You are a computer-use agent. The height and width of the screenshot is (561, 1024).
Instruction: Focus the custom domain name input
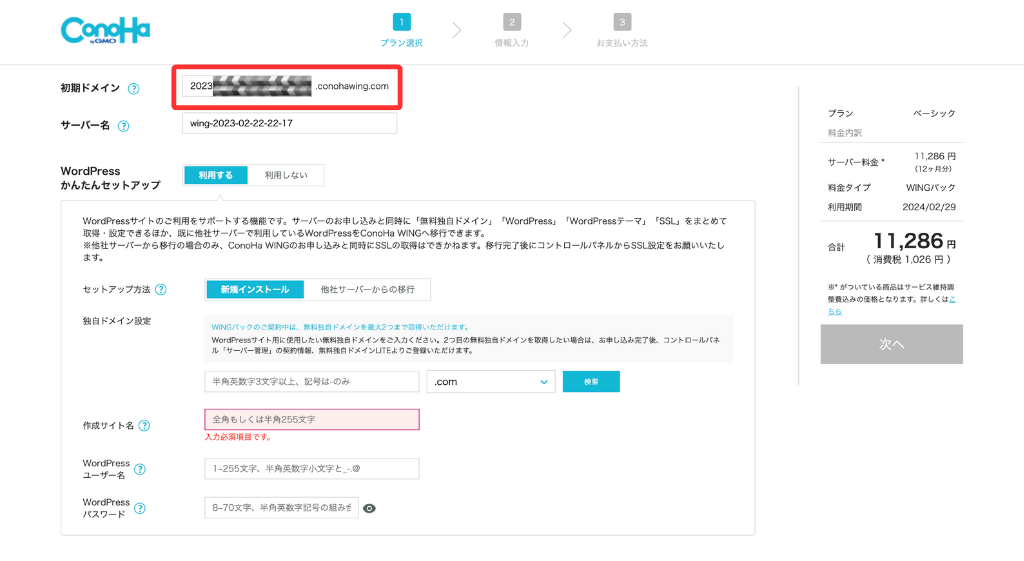pos(312,381)
